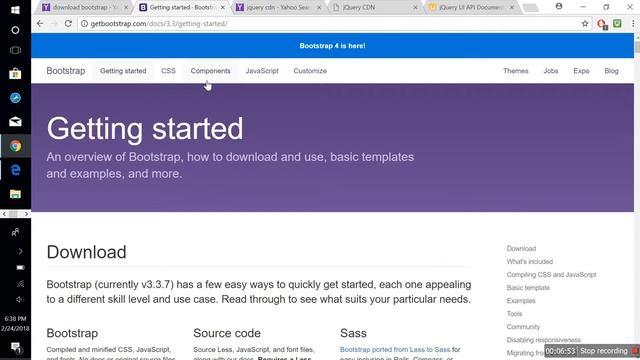Jump to Disabling responsiveness in sidebar
The image size is (640, 360).
pyautogui.click(x=544, y=340)
